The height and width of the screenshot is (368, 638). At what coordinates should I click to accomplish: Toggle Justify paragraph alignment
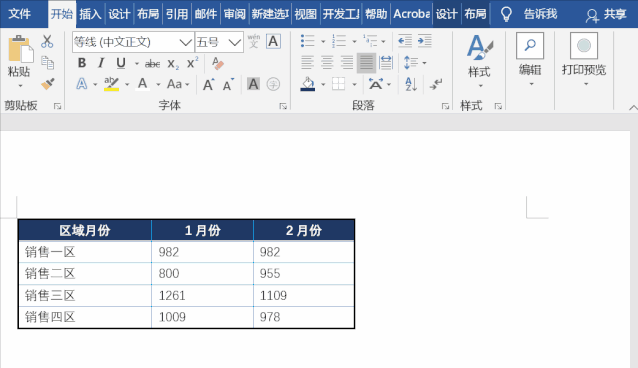click(x=366, y=63)
